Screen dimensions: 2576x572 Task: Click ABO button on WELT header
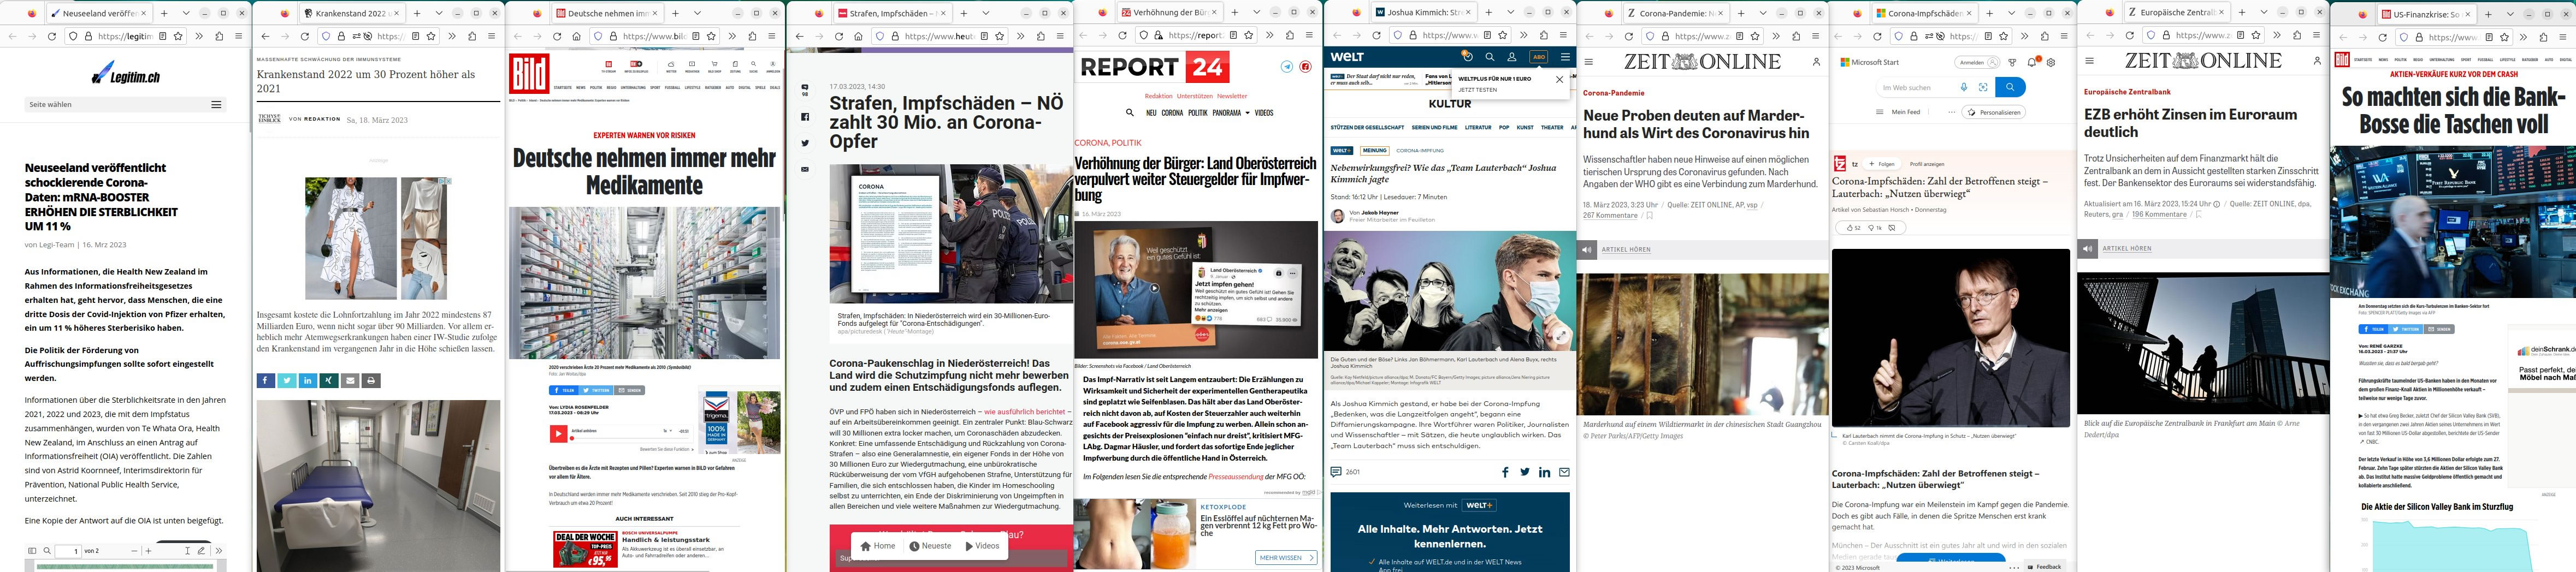pos(1539,57)
